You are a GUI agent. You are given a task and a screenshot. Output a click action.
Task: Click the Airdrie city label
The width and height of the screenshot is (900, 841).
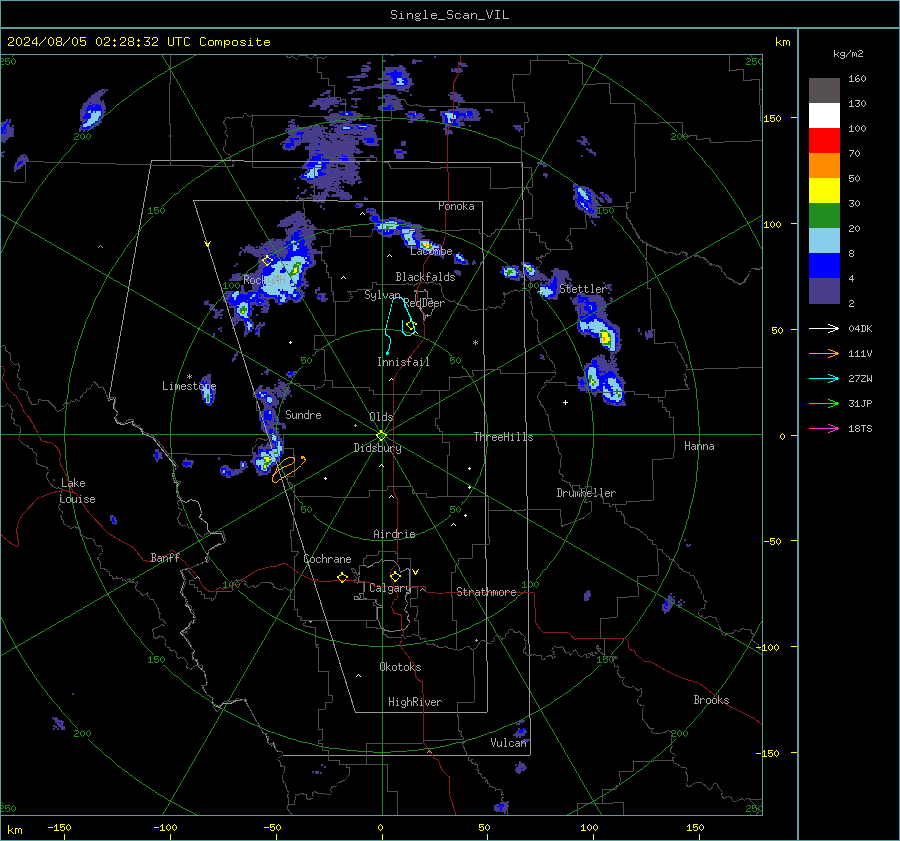(394, 534)
